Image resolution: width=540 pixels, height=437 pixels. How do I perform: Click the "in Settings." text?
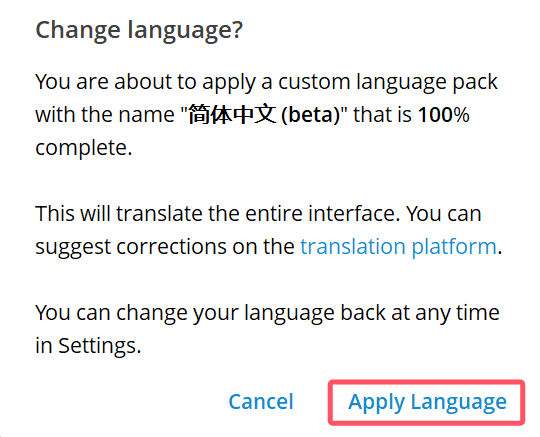pyautogui.click(x=88, y=346)
